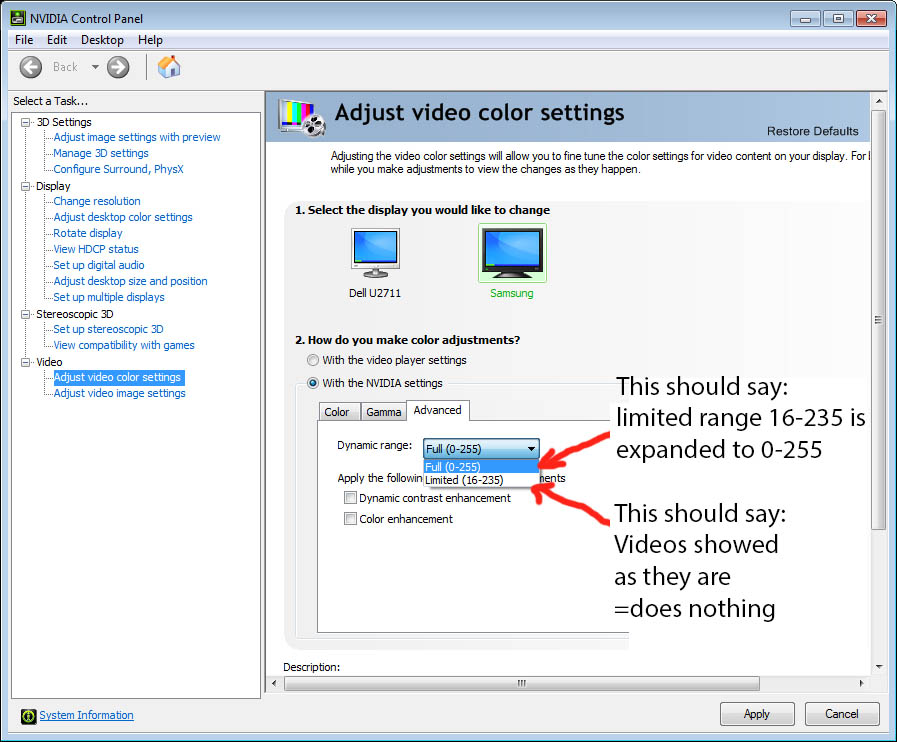Open 'Change resolution'
This screenshot has height=742, width=897.
coord(97,201)
